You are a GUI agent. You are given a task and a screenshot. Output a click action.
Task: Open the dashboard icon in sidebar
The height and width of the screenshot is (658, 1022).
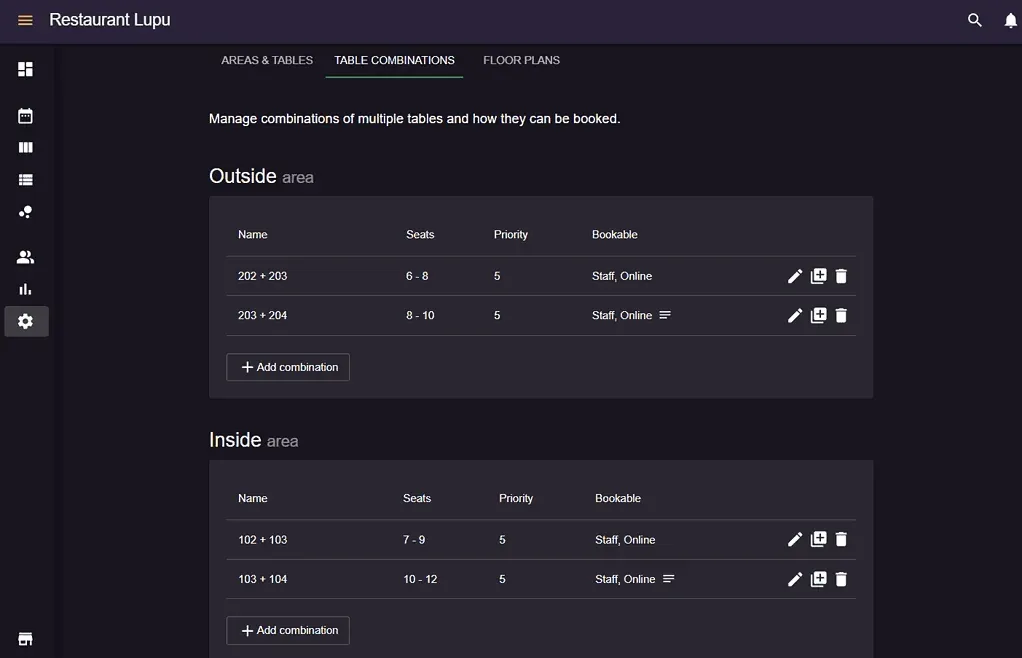(25, 69)
